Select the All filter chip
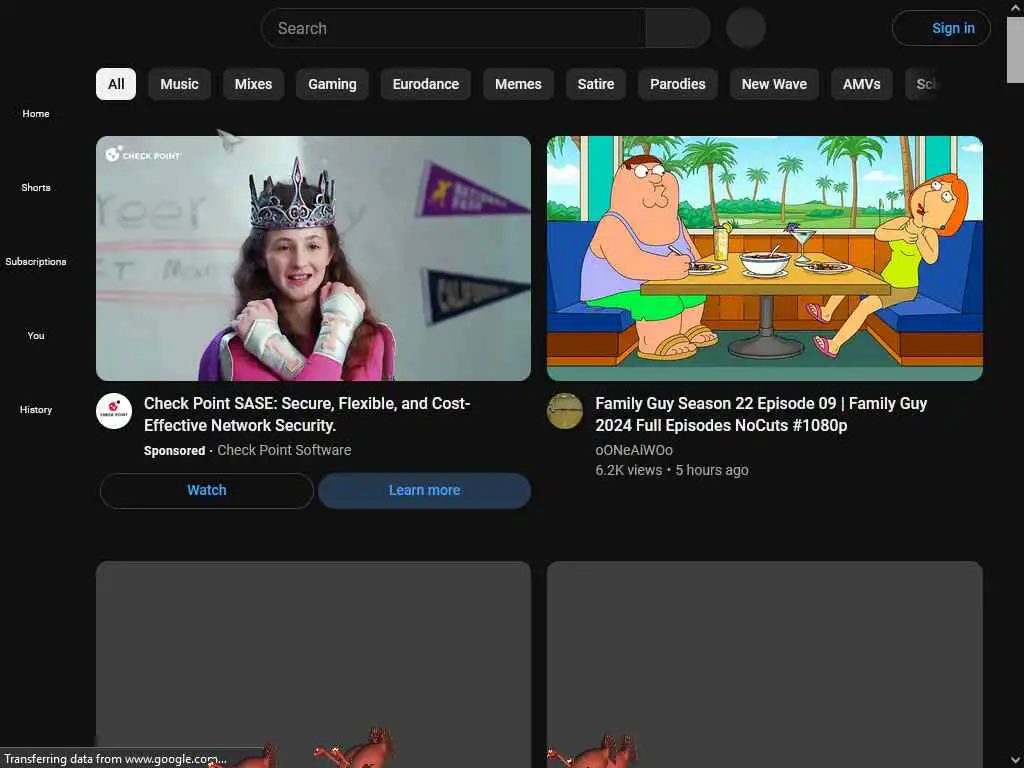This screenshot has width=1024, height=768. click(116, 84)
